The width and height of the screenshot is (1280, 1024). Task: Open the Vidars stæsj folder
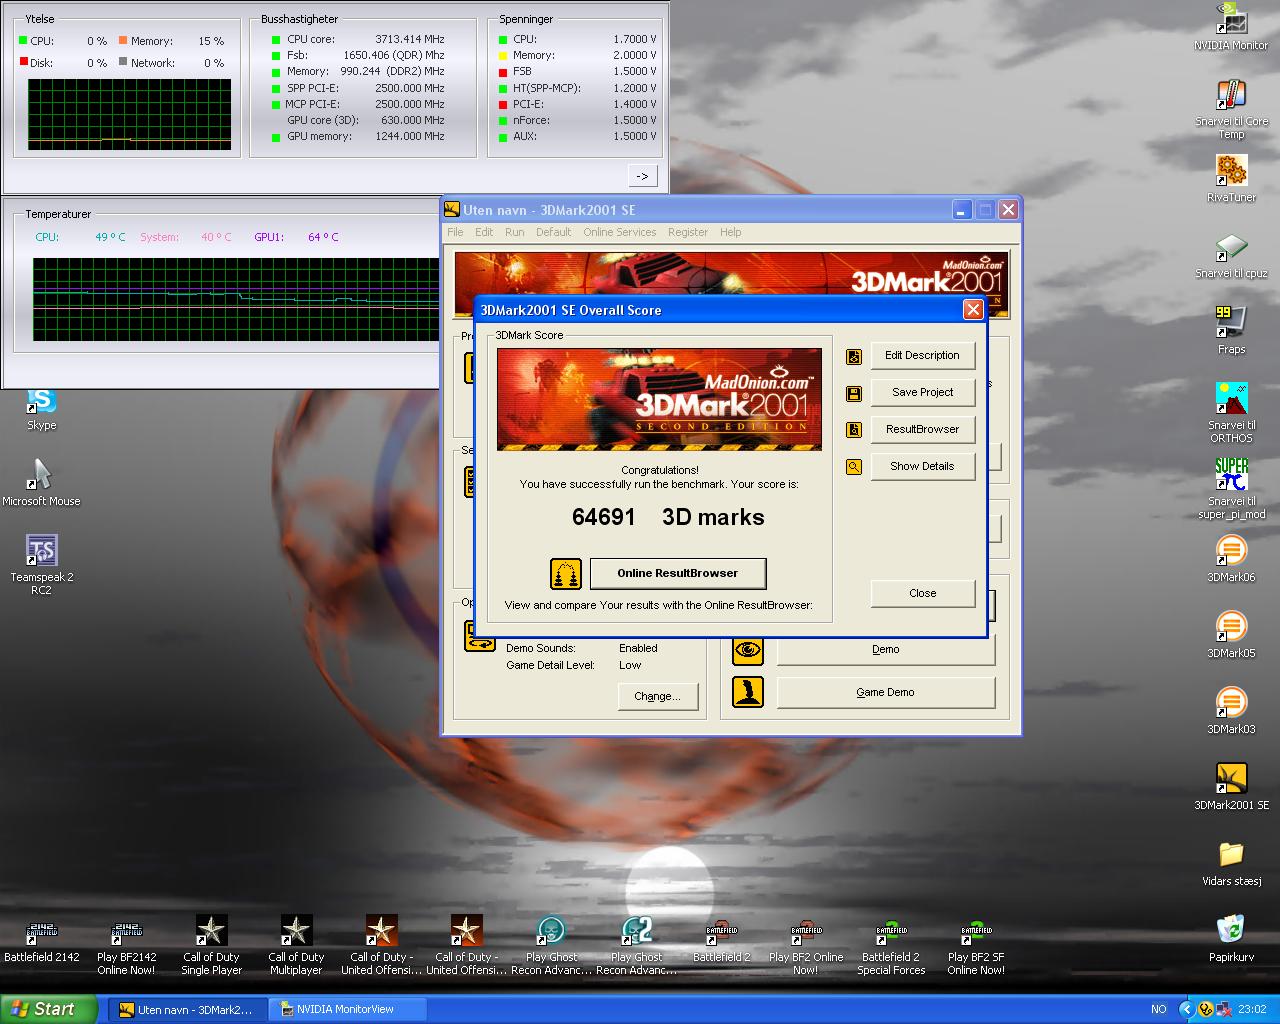[x=1231, y=856]
